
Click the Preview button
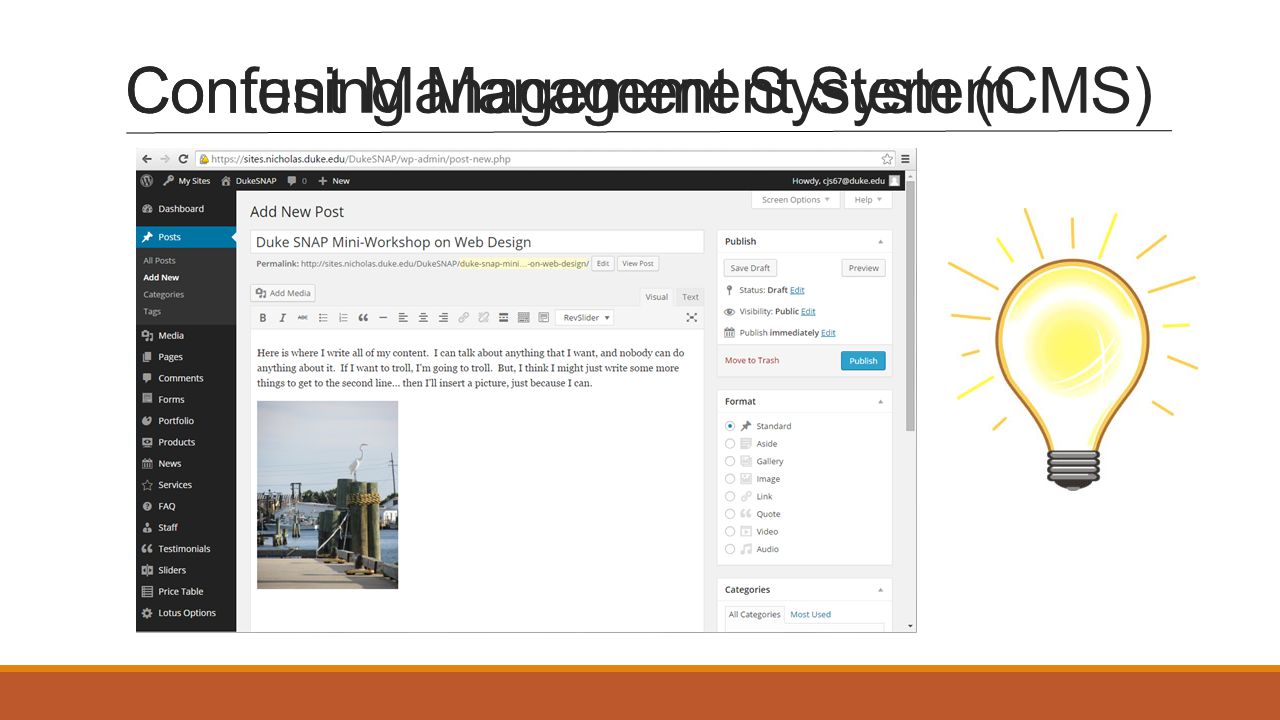point(864,268)
